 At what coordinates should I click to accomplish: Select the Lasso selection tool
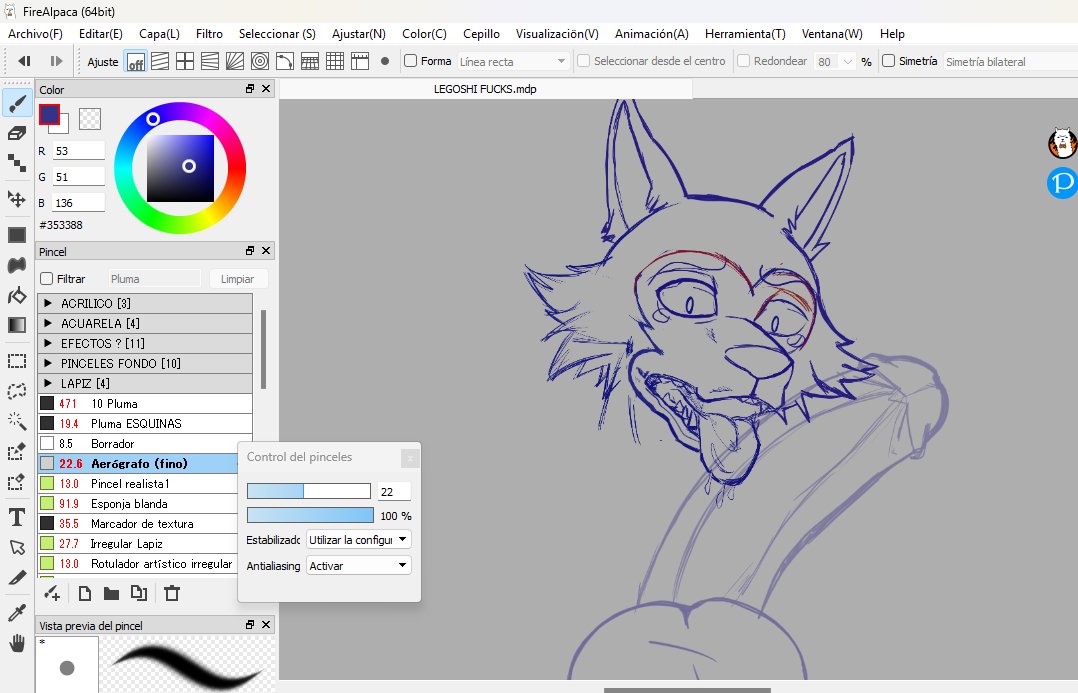(x=17, y=391)
